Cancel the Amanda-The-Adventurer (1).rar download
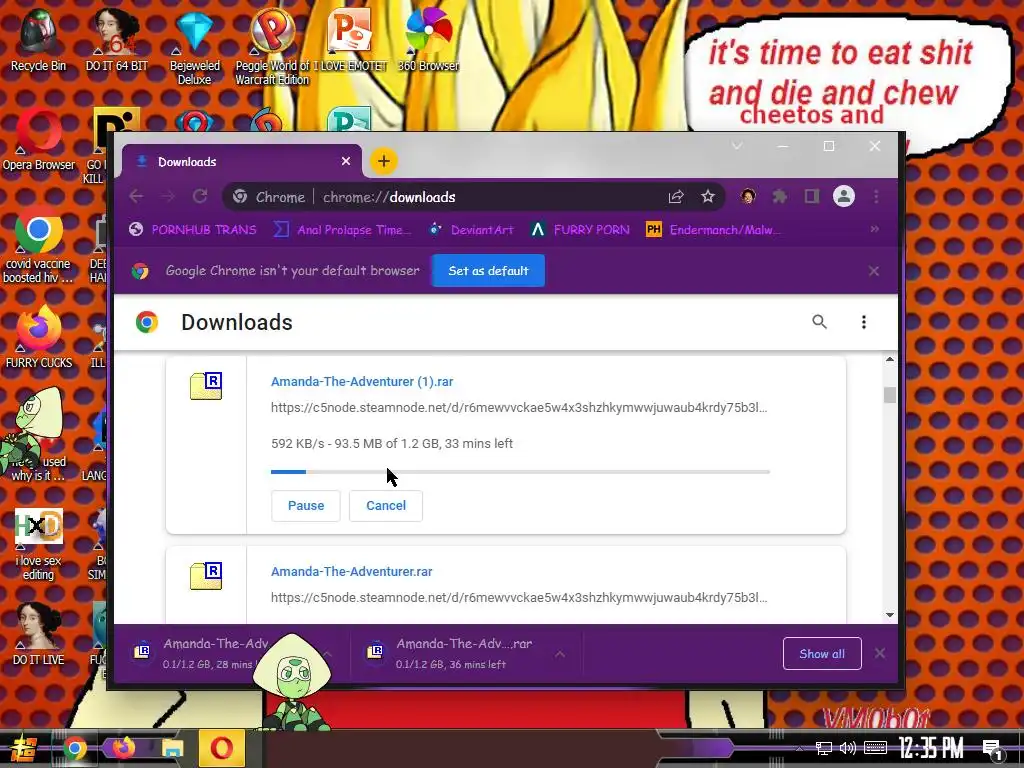This screenshot has width=1024, height=768. 386,505
